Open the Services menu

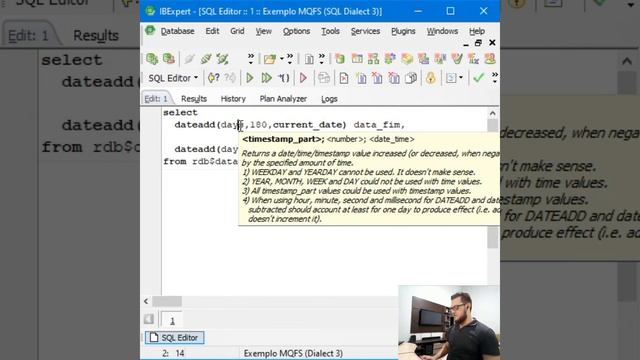(365, 31)
